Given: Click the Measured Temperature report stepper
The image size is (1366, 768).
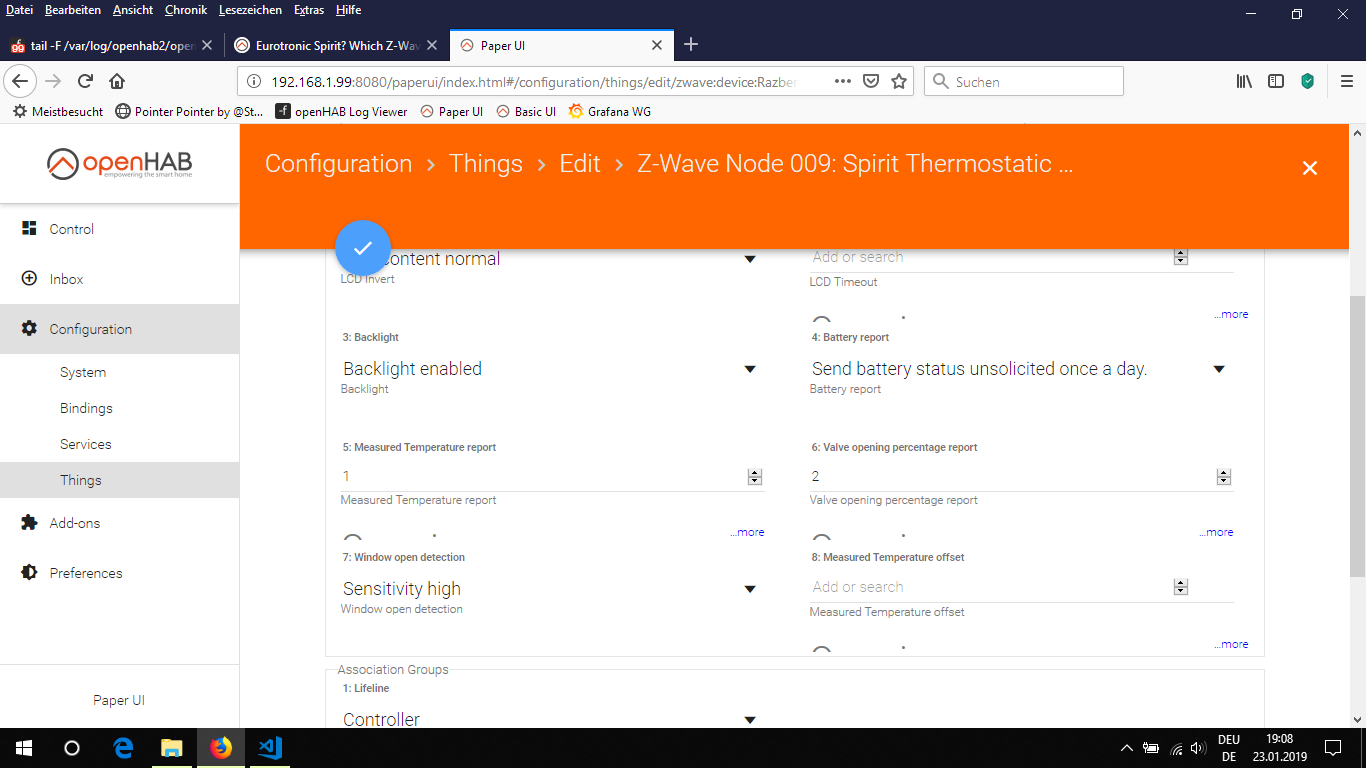Looking at the screenshot, I should 755,477.
